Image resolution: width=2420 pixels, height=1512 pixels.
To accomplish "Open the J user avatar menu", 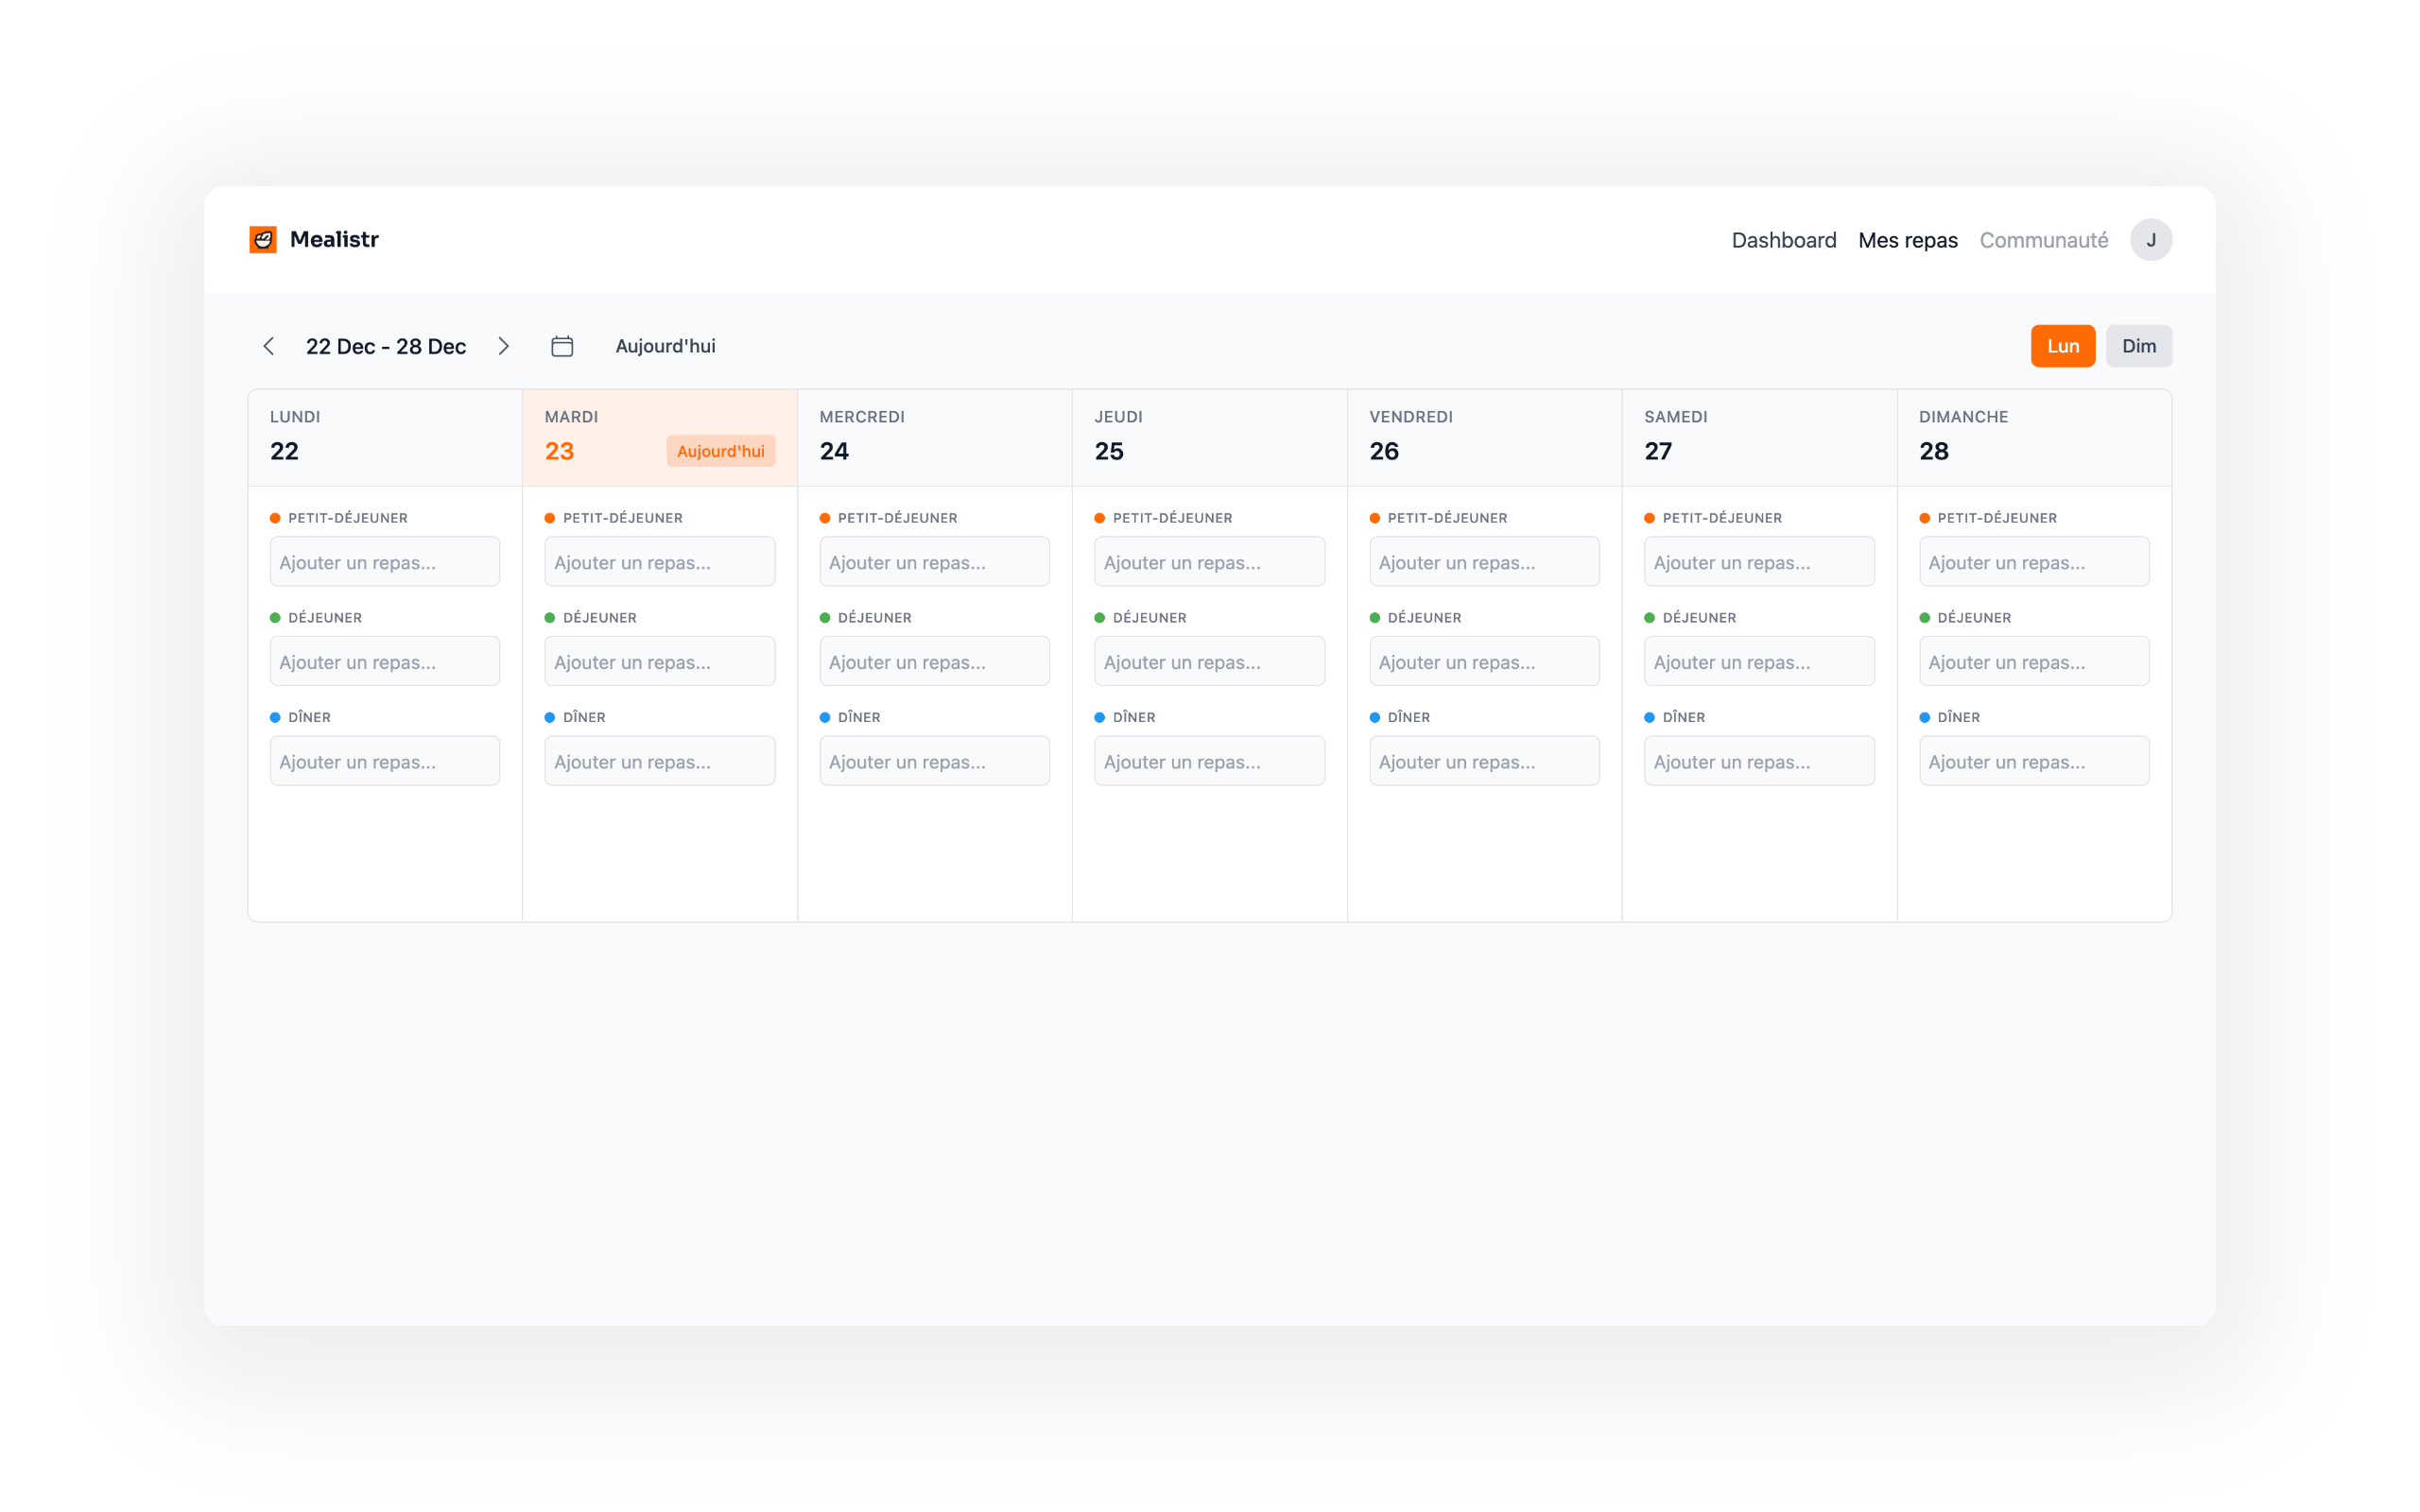I will click(x=2150, y=240).
